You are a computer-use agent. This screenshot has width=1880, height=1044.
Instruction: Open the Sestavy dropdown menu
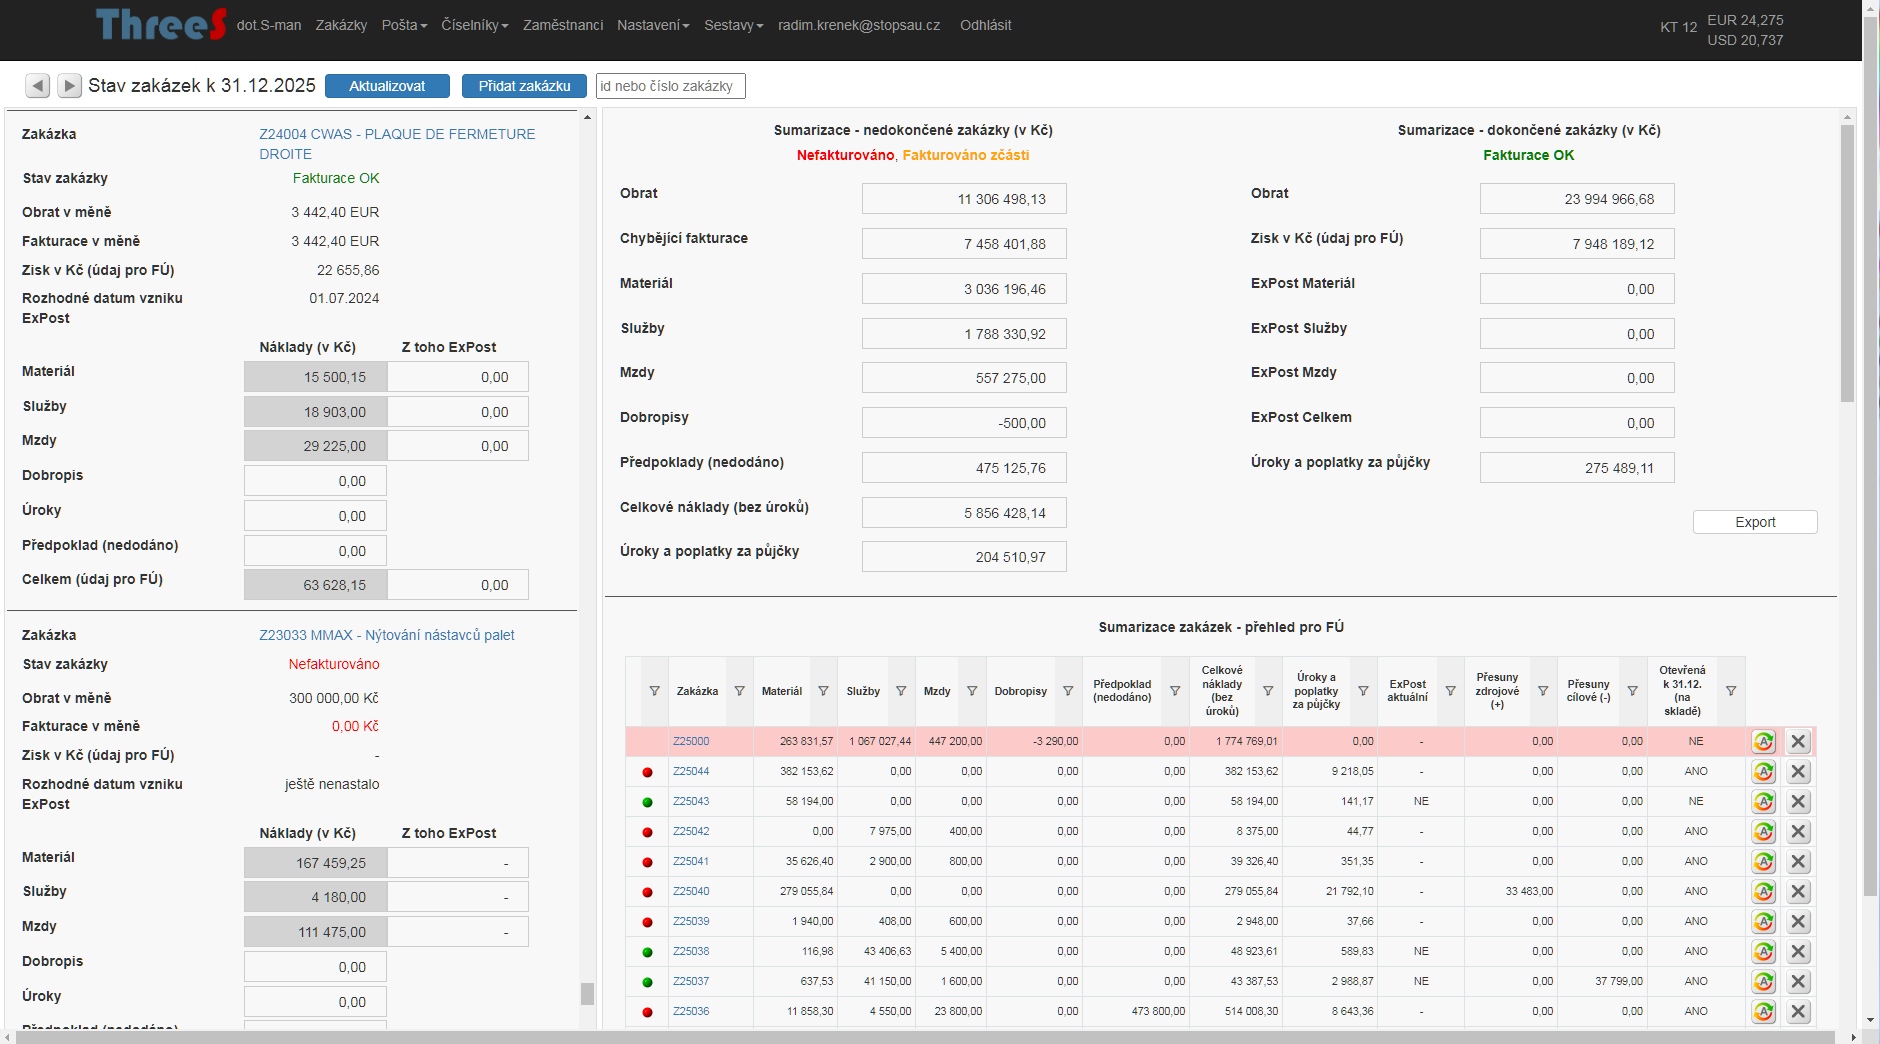[733, 25]
